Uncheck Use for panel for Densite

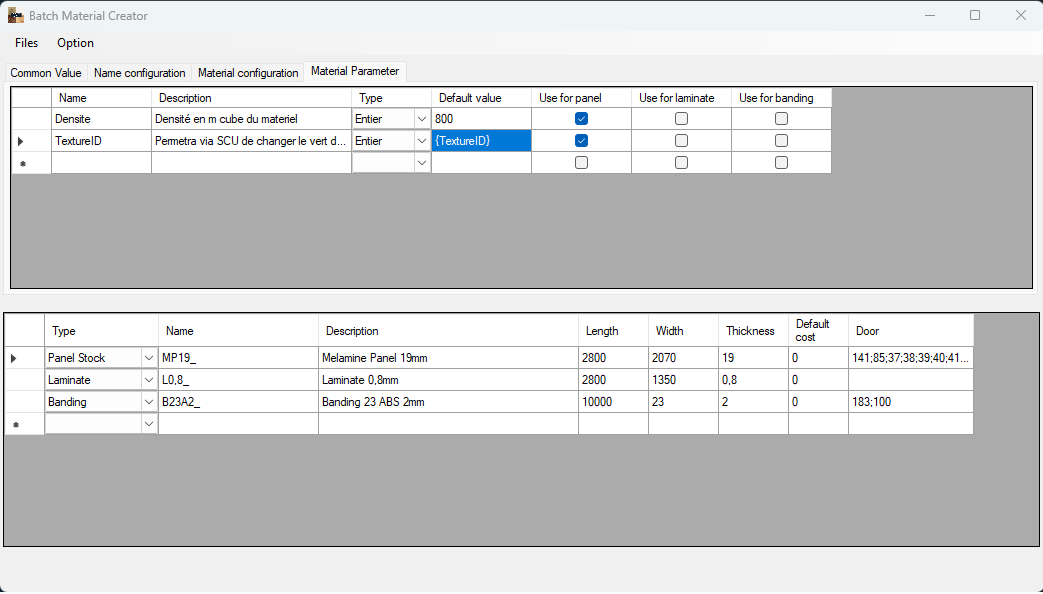tap(581, 118)
